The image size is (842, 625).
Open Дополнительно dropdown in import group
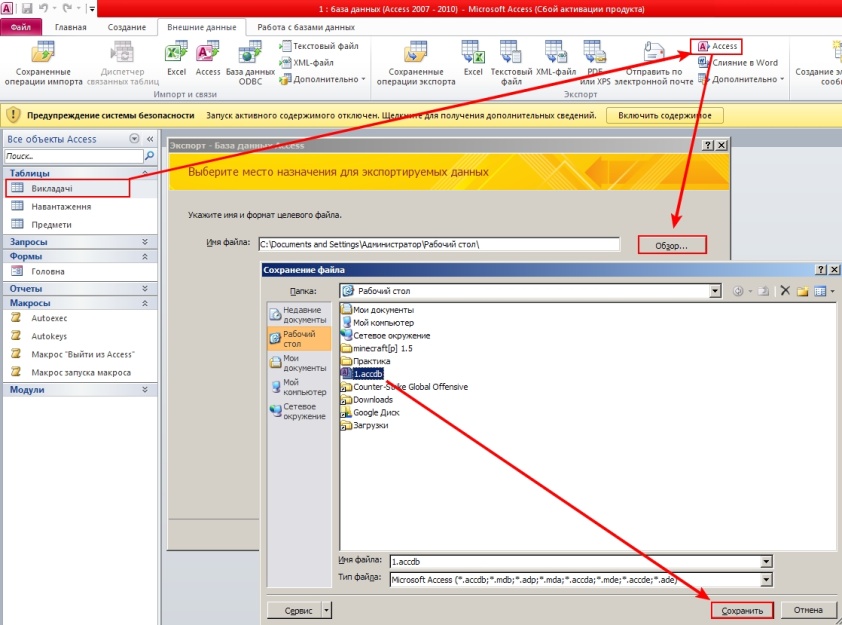(x=322, y=79)
